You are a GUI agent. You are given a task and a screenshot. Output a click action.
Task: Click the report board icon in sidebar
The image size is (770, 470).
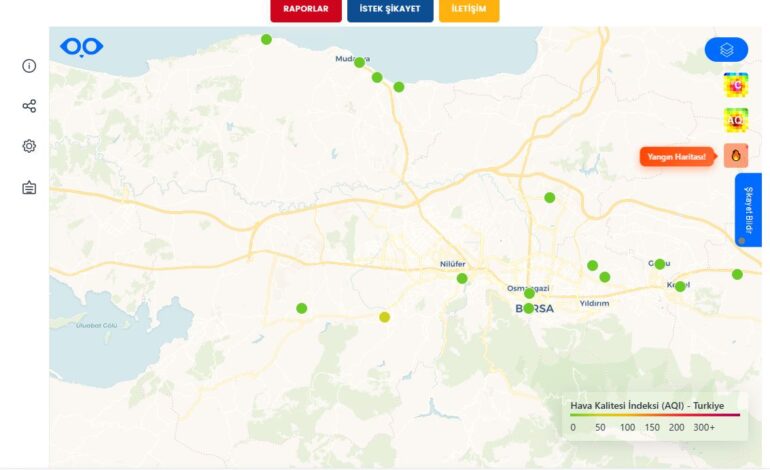click(x=29, y=187)
